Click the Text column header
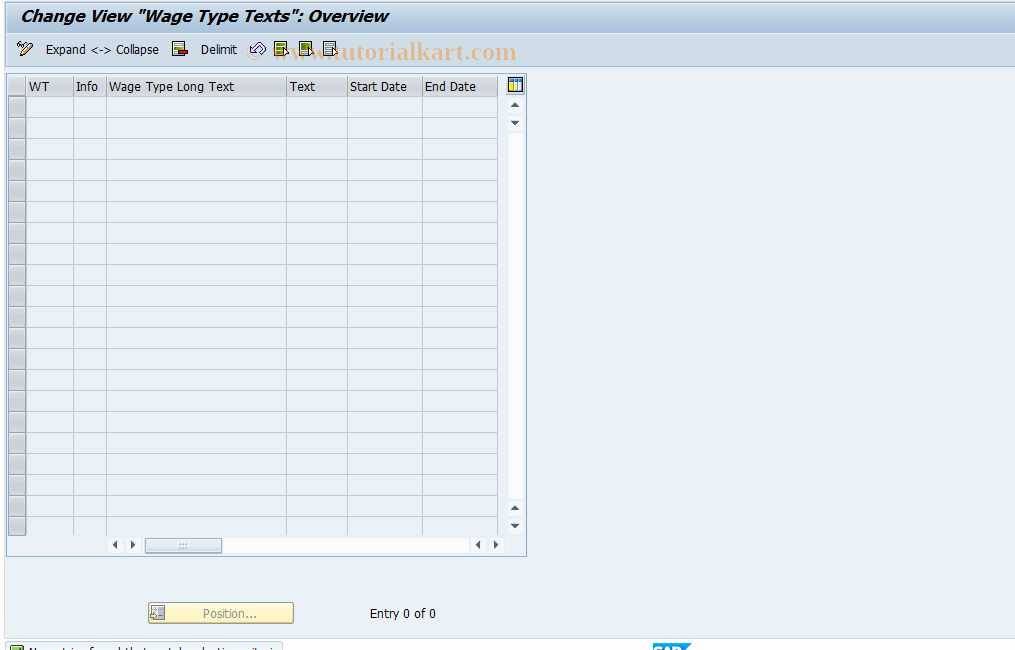Viewport: 1015px width, 650px height. pos(317,87)
